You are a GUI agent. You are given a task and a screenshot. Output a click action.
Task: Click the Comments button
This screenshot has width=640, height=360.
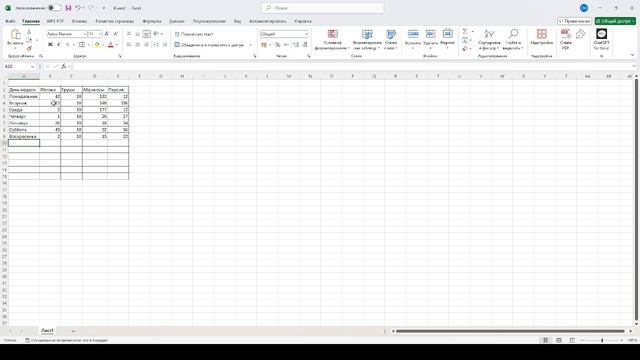tap(575, 21)
